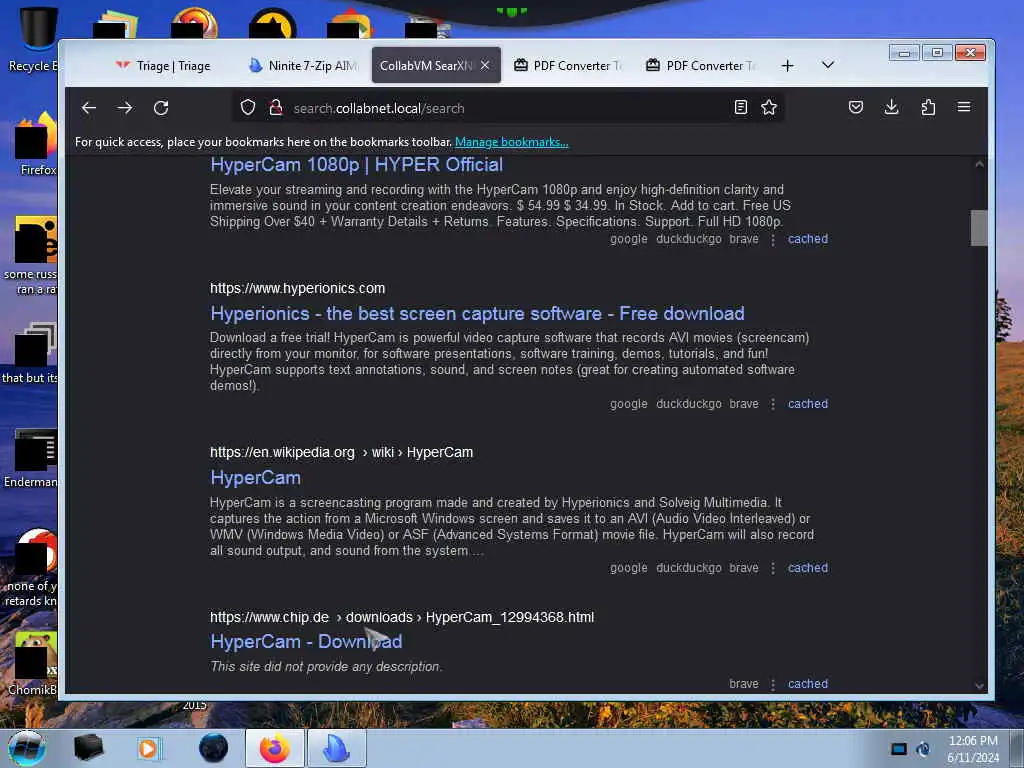
Task: Open cached link for Hyperionics result
Action: point(808,404)
